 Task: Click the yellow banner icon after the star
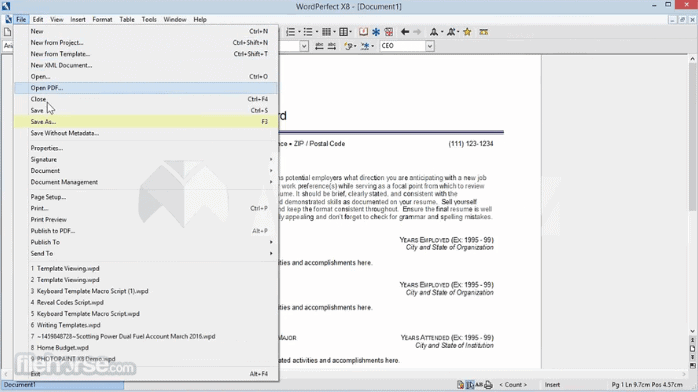click(483, 32)
